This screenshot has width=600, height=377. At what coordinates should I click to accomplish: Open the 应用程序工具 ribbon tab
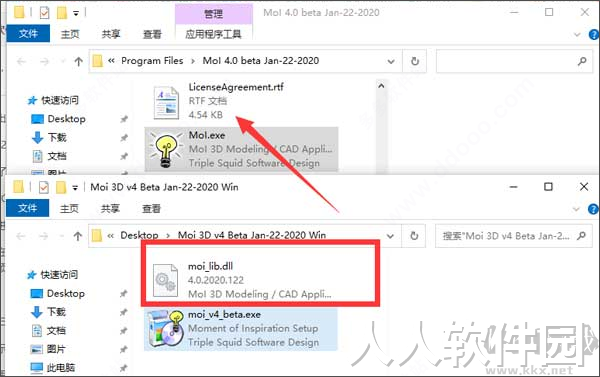(x=214, y=34)
